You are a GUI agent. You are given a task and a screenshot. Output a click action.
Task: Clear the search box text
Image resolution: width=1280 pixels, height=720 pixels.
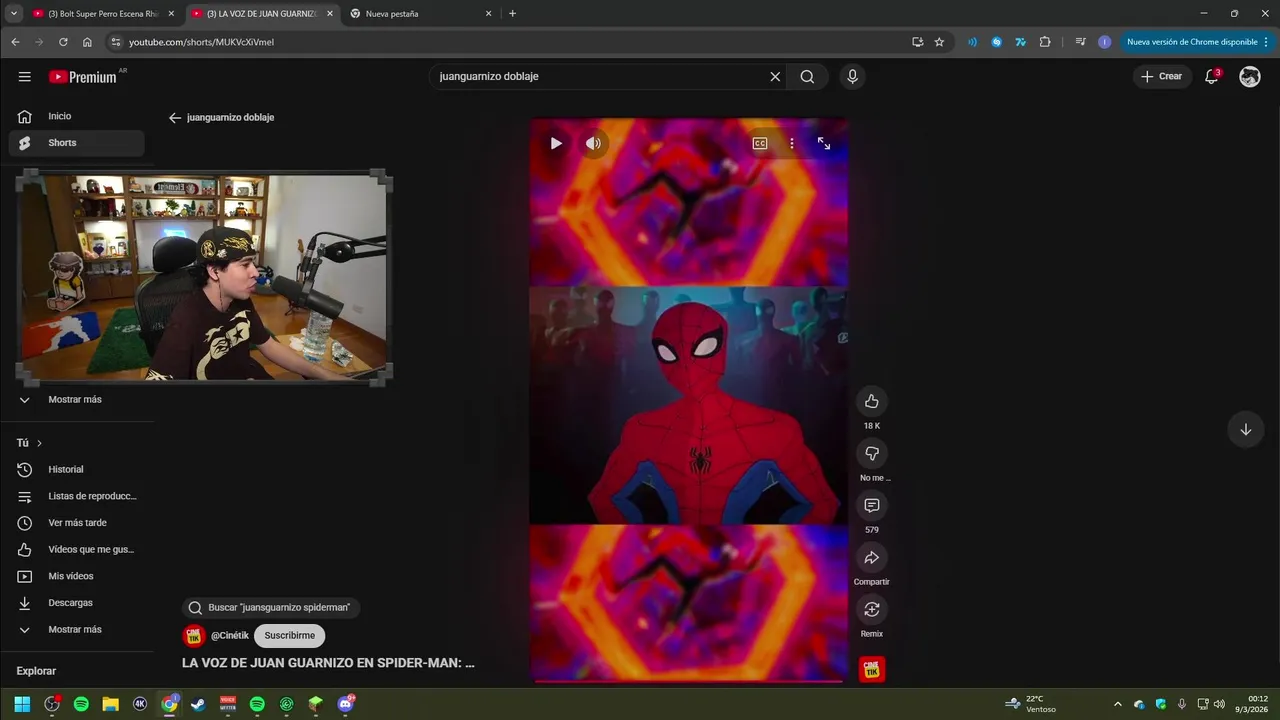coord(775,77)
